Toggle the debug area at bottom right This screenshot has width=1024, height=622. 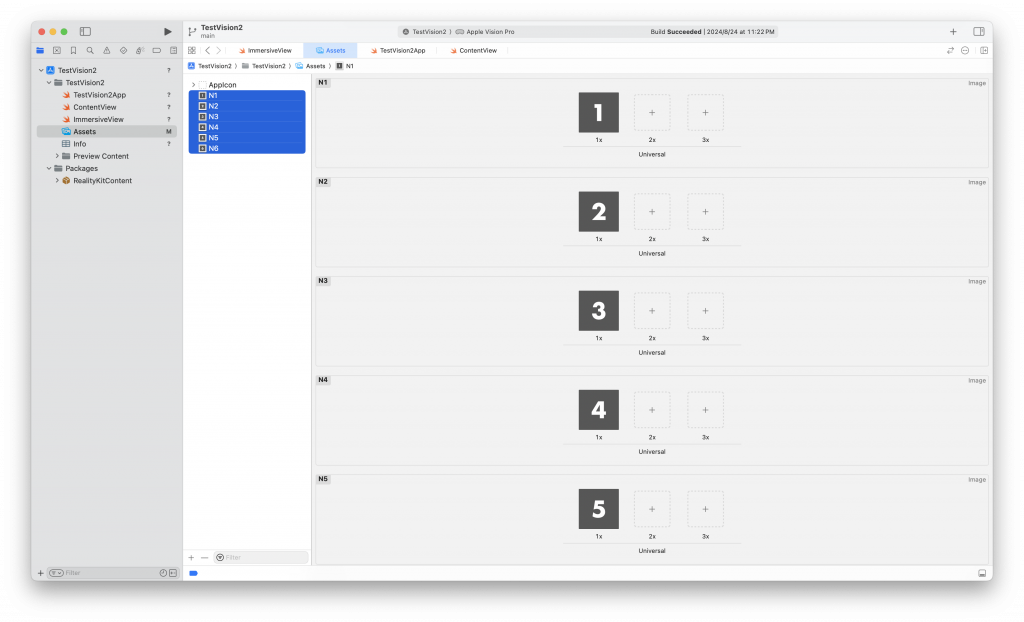[x=982, y=573]
